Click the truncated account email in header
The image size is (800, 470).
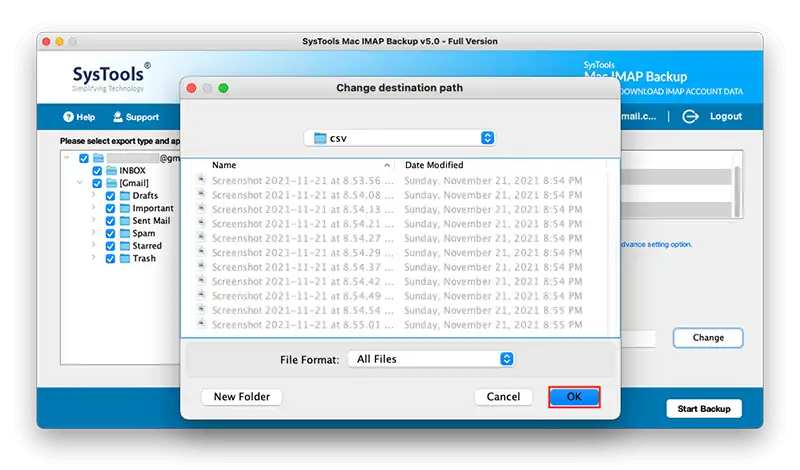(638, 116)
